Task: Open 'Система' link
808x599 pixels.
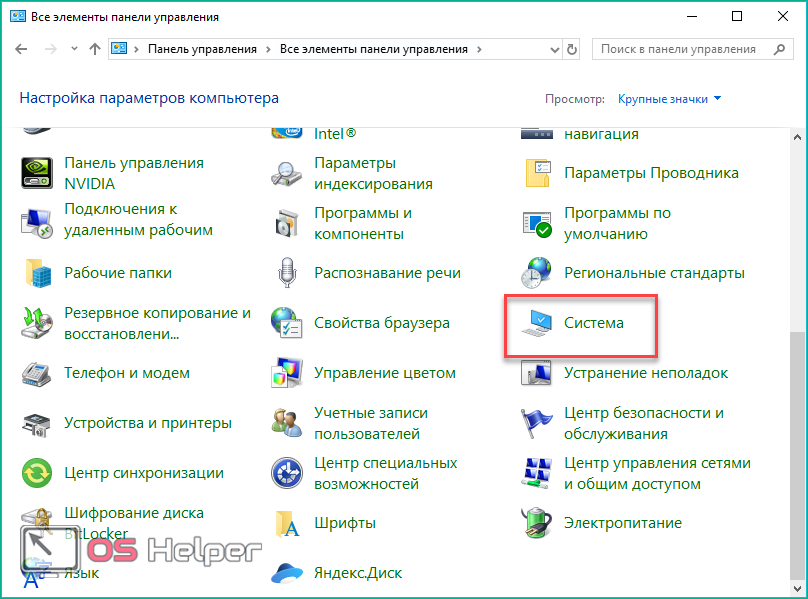Action: click(594, 323)
